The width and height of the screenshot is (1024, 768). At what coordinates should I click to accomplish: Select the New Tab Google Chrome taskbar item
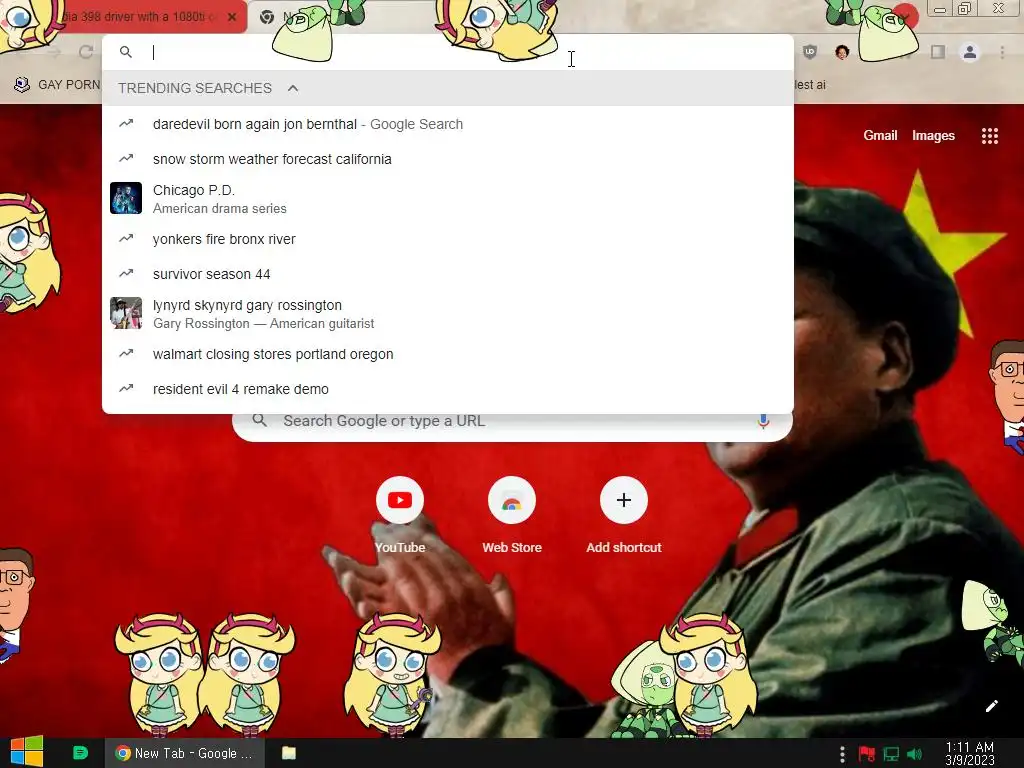(x=185, y=753)
